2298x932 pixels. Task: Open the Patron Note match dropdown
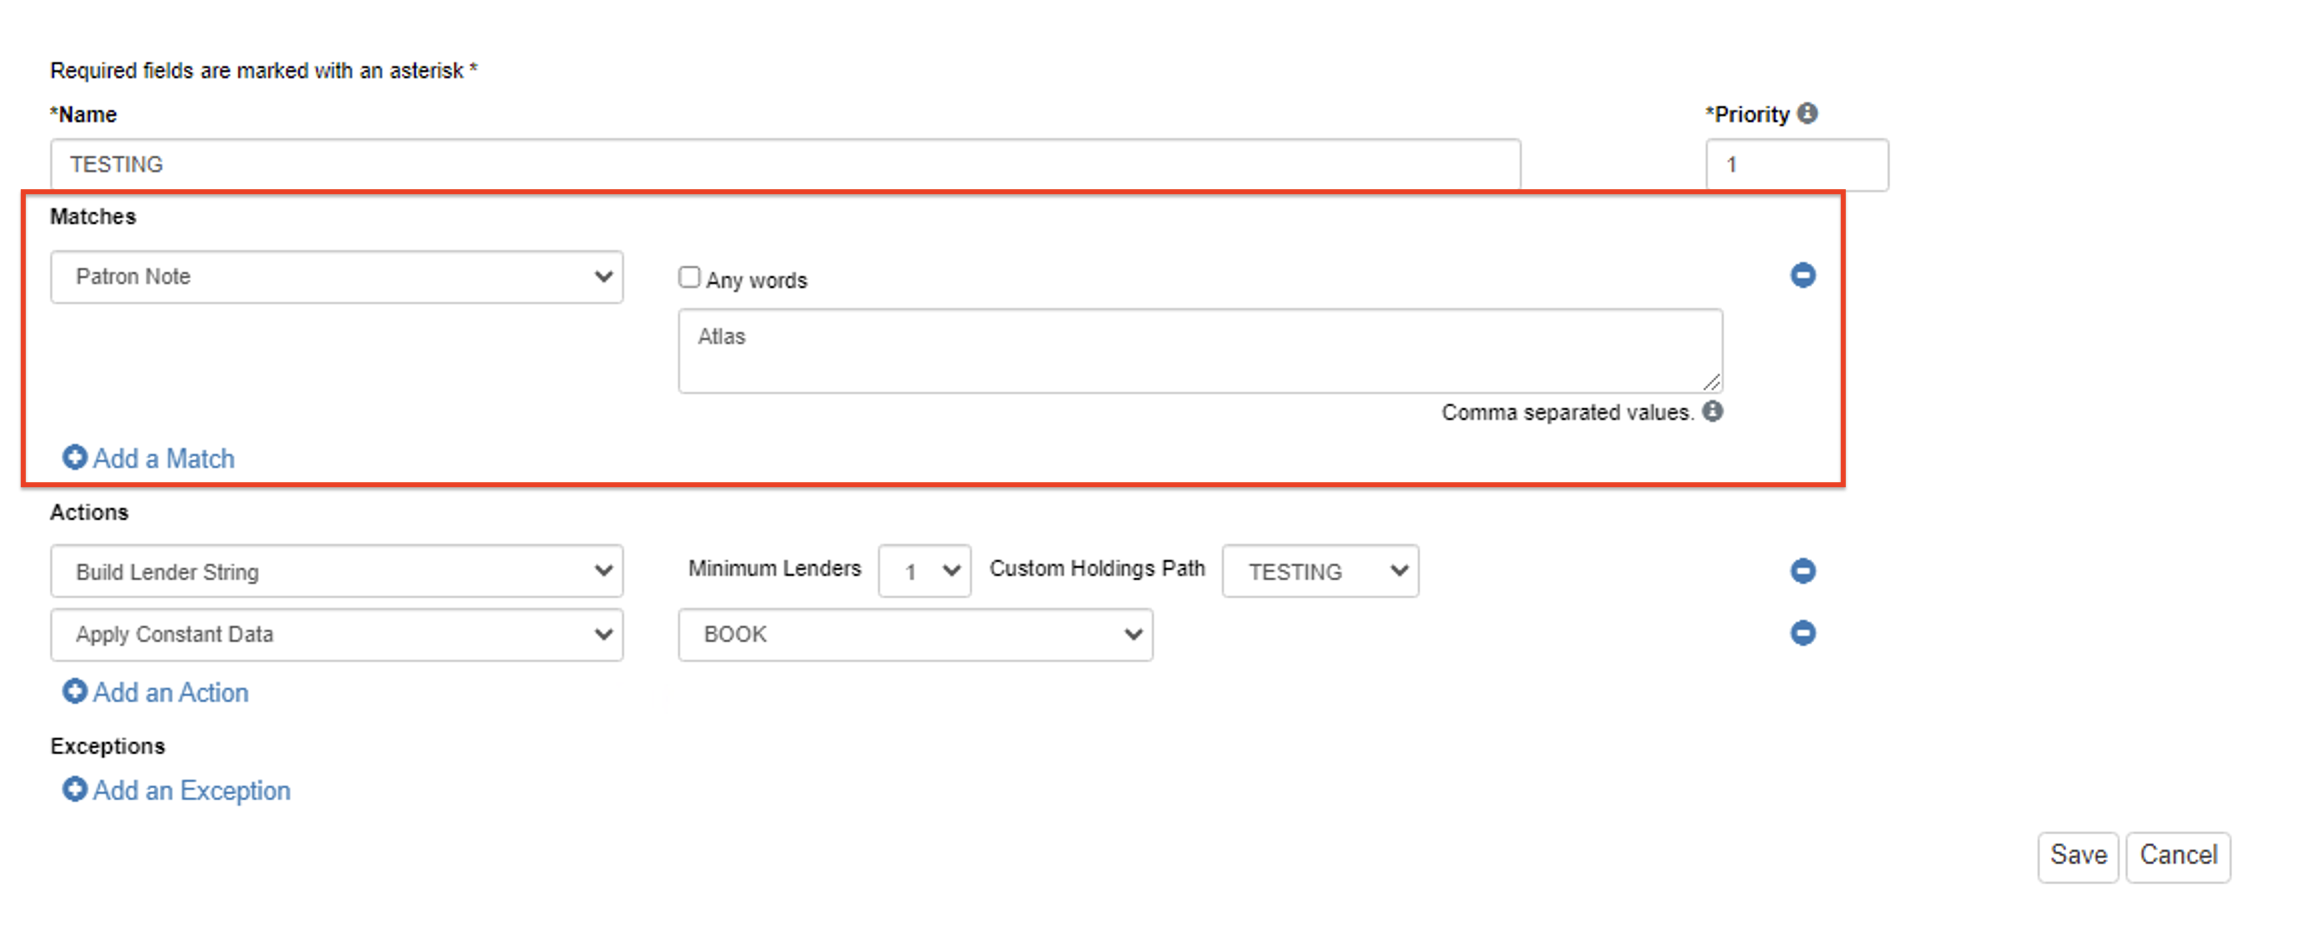pyautogui.click(x=336, y=277)
